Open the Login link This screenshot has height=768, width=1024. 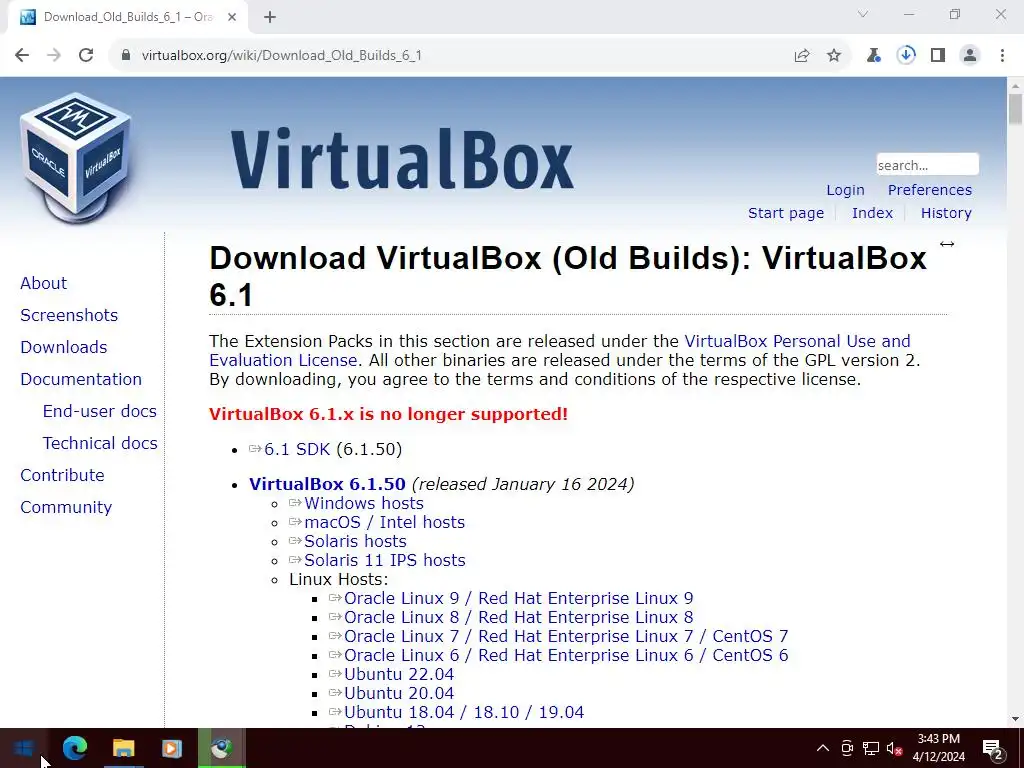[x=845, y=190]
